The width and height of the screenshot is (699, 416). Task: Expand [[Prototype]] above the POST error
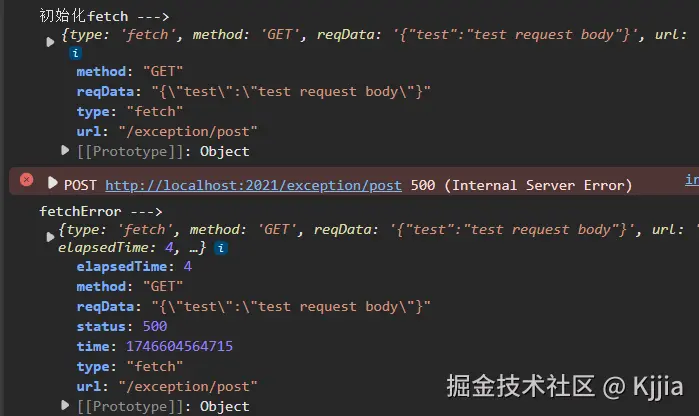click(x=67, y=151)
